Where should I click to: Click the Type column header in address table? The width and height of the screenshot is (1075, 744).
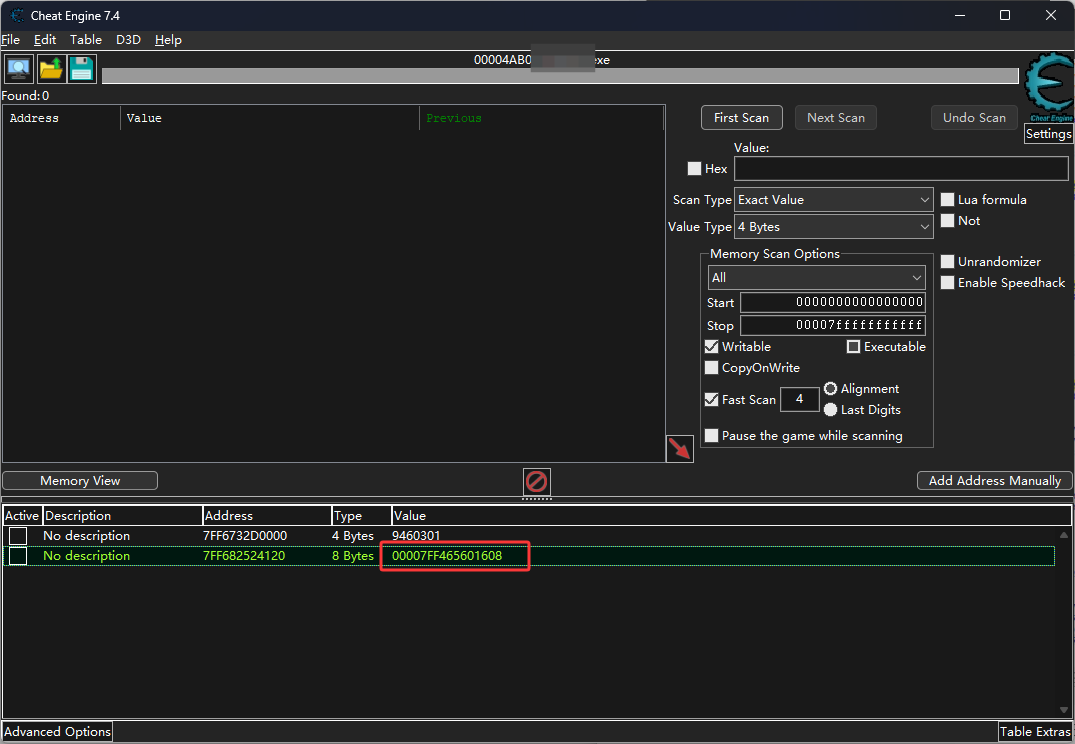pyautogui.click(x=361, y=516)
